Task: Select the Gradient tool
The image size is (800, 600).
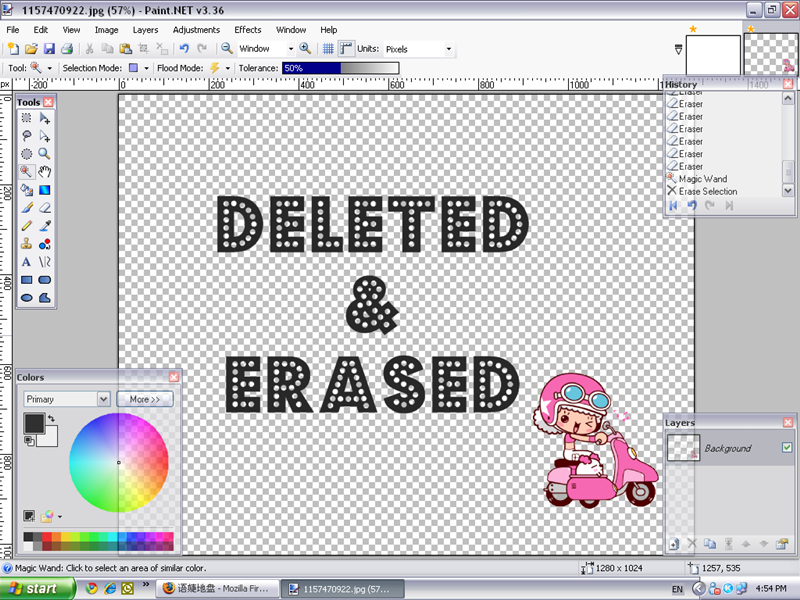Action: [x=45, y=189]
